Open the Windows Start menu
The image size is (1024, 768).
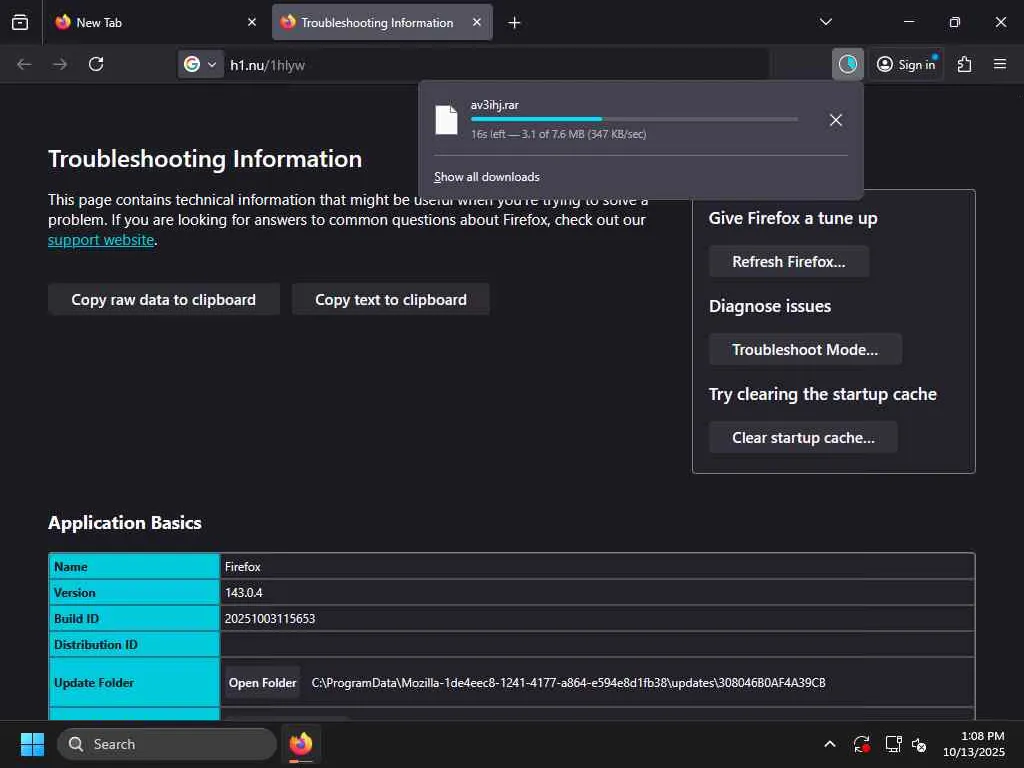[x=32, y=744]
